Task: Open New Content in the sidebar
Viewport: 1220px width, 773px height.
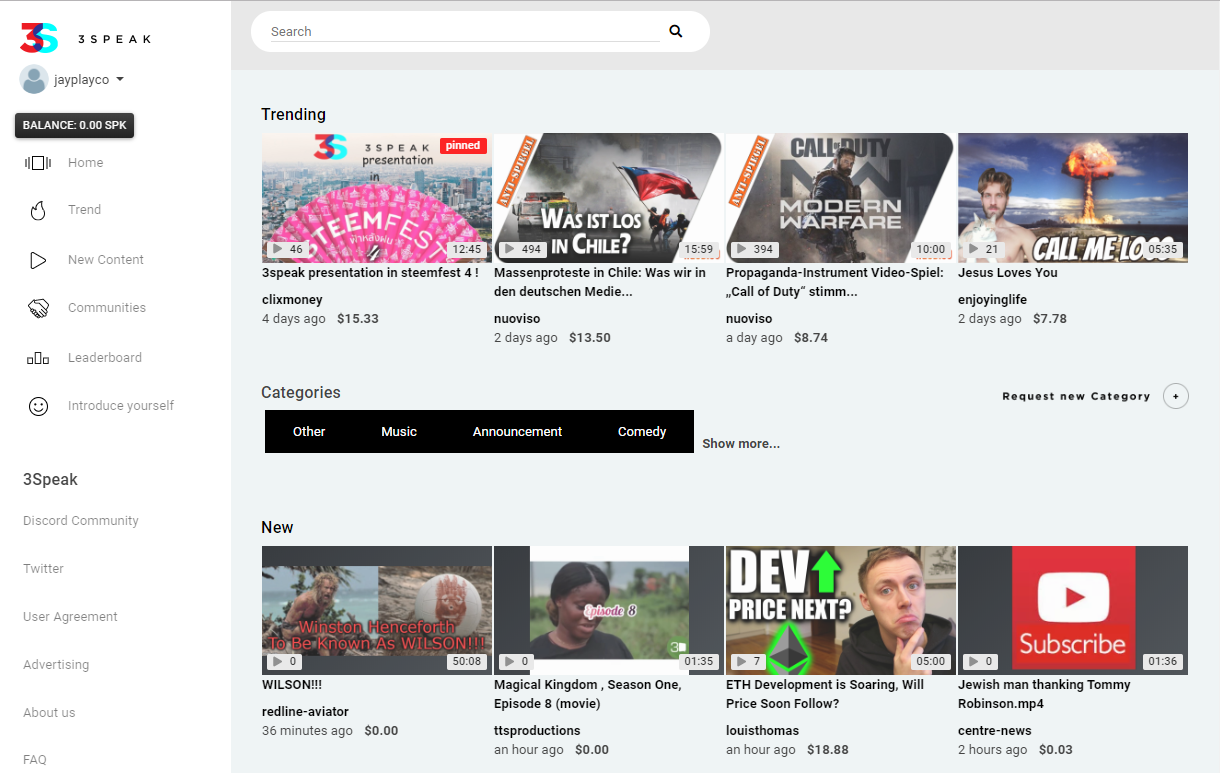Action: point(106,260)
